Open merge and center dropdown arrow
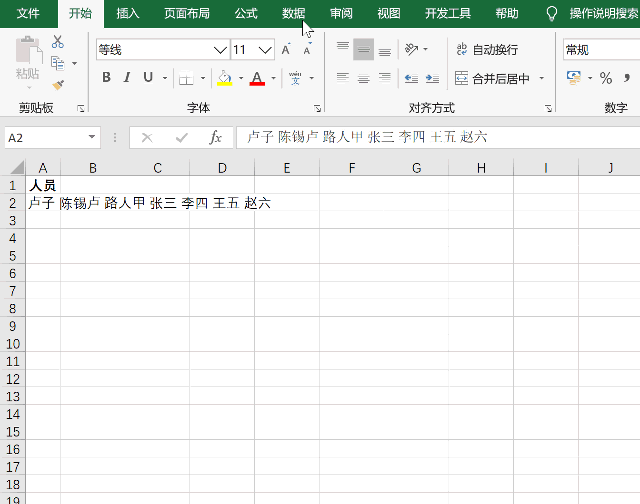This screenshot has width=640, height=504. (x=542, y=78)
